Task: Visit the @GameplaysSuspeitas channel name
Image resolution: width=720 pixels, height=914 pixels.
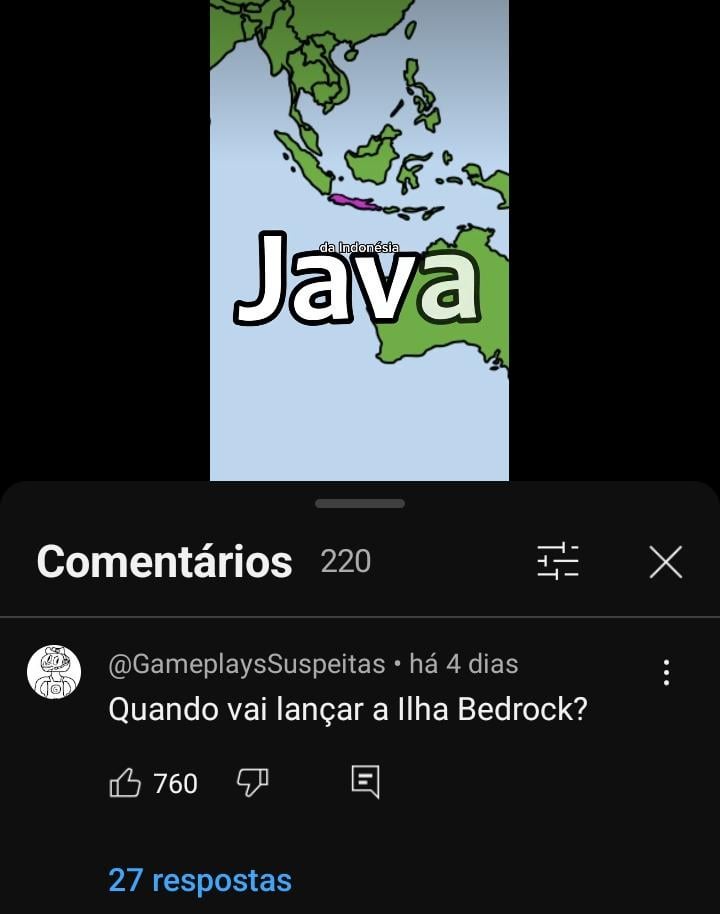Action: (x=247, y=664)
